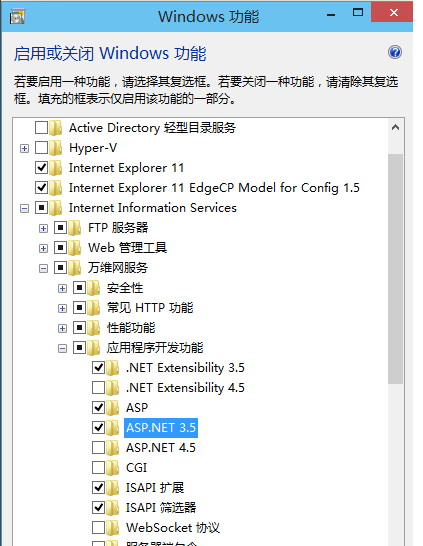Click the CGI folder icon
The height and width of the screenshot is (546, 423).
click(x=112, y=468)
